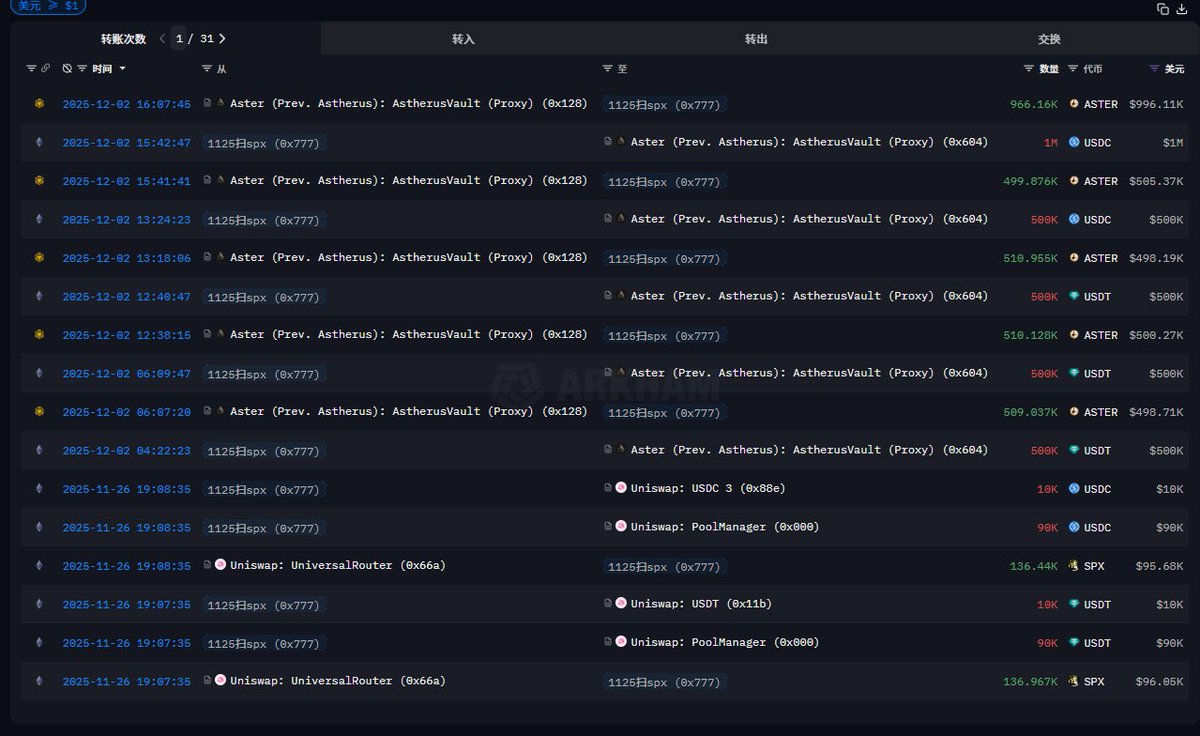This screenshot has width=1200, height=736.
Task: Open AstherusVault (0x128) sender on 12:38:15 row
Action: (x=409, y=334)
